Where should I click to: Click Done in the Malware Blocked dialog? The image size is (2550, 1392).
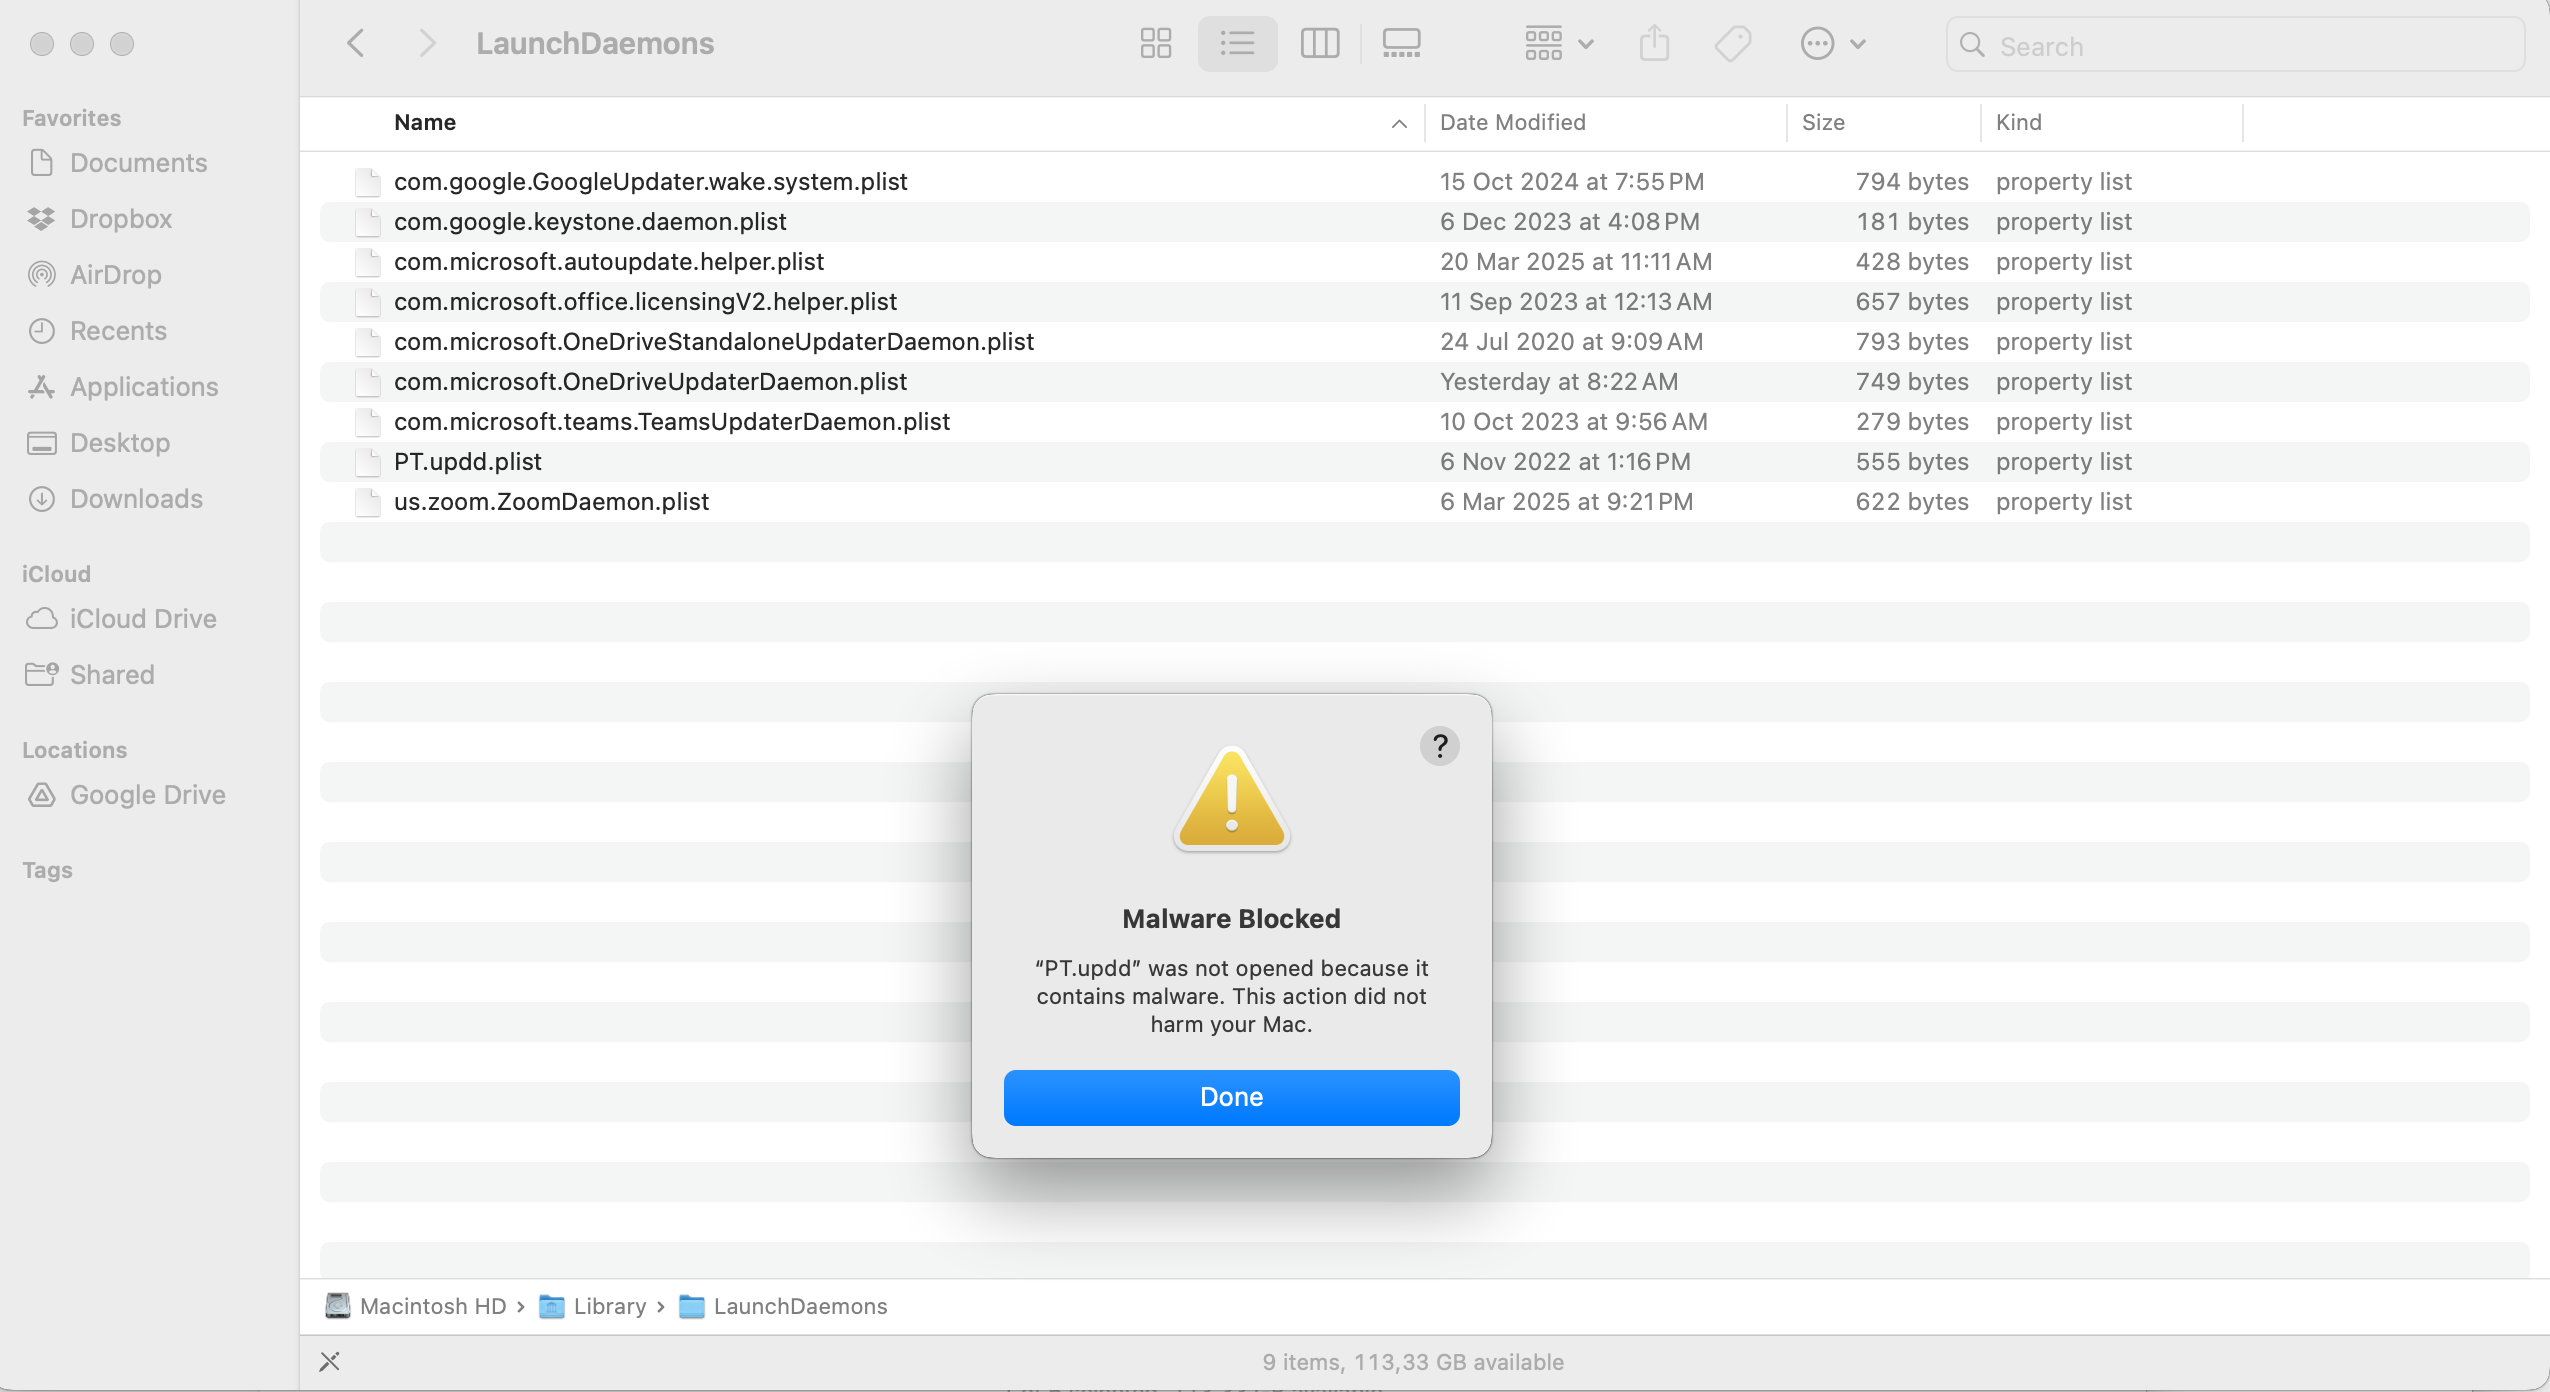pos(1231,1097)
